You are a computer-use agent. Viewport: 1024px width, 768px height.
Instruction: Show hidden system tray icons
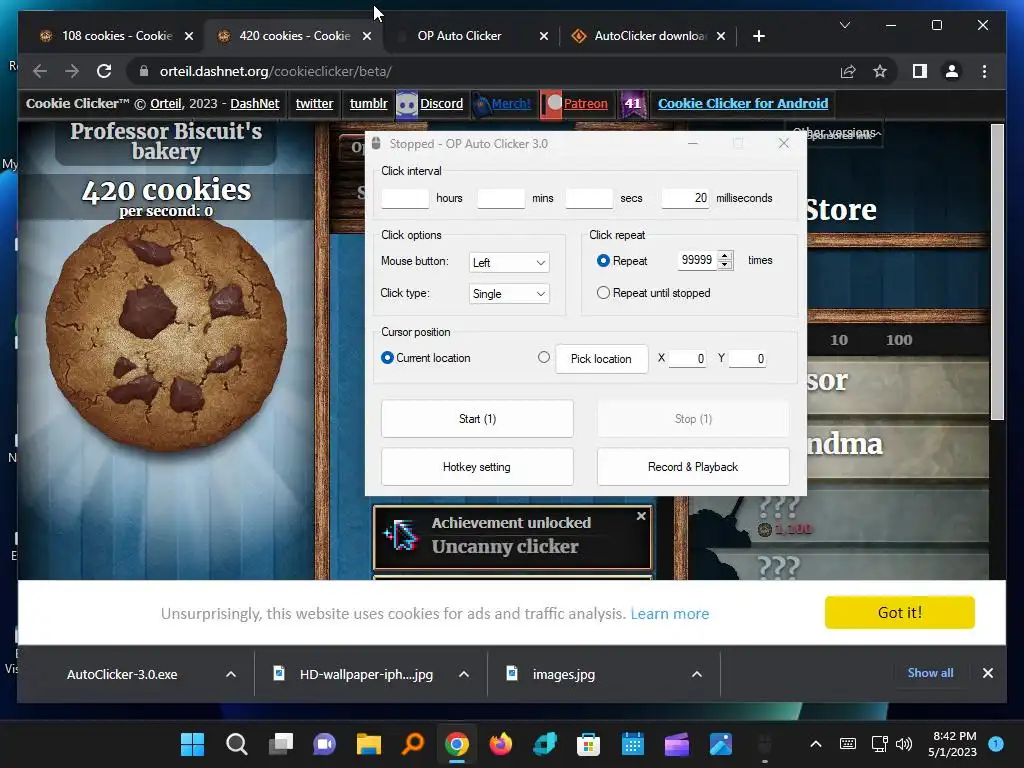click(816, 744)
